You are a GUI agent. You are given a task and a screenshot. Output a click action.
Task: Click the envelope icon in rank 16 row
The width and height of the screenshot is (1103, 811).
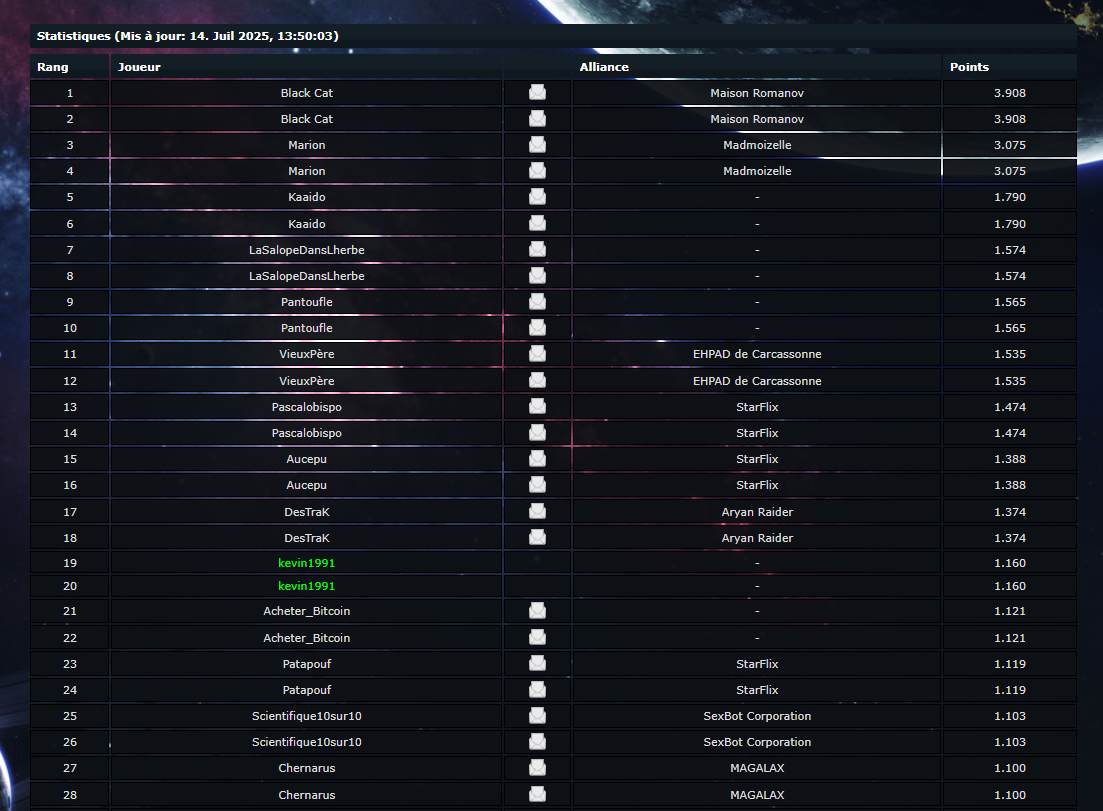click(x=537, y=485)
